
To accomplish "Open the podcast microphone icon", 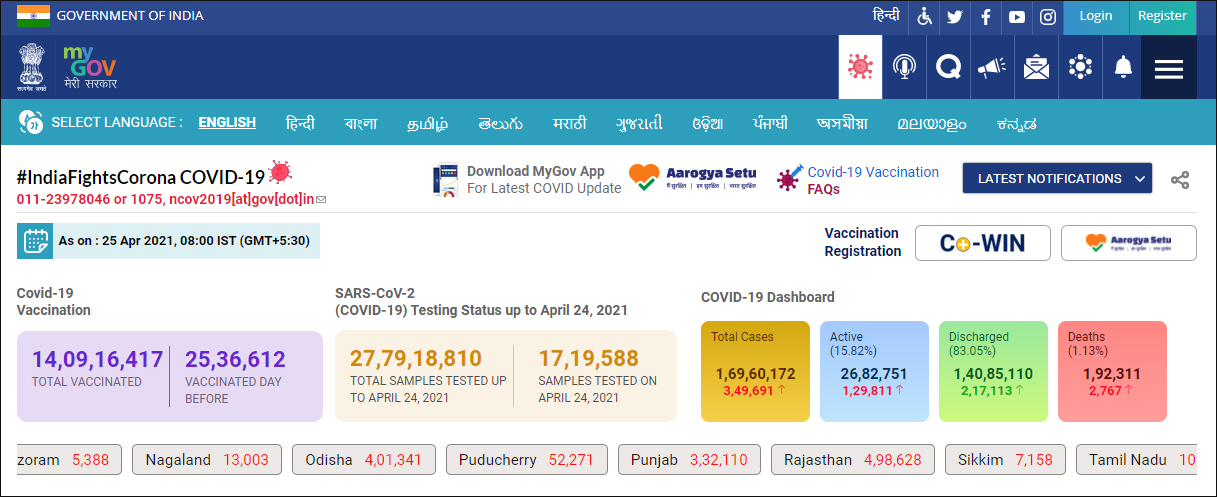I will point(904,67).
